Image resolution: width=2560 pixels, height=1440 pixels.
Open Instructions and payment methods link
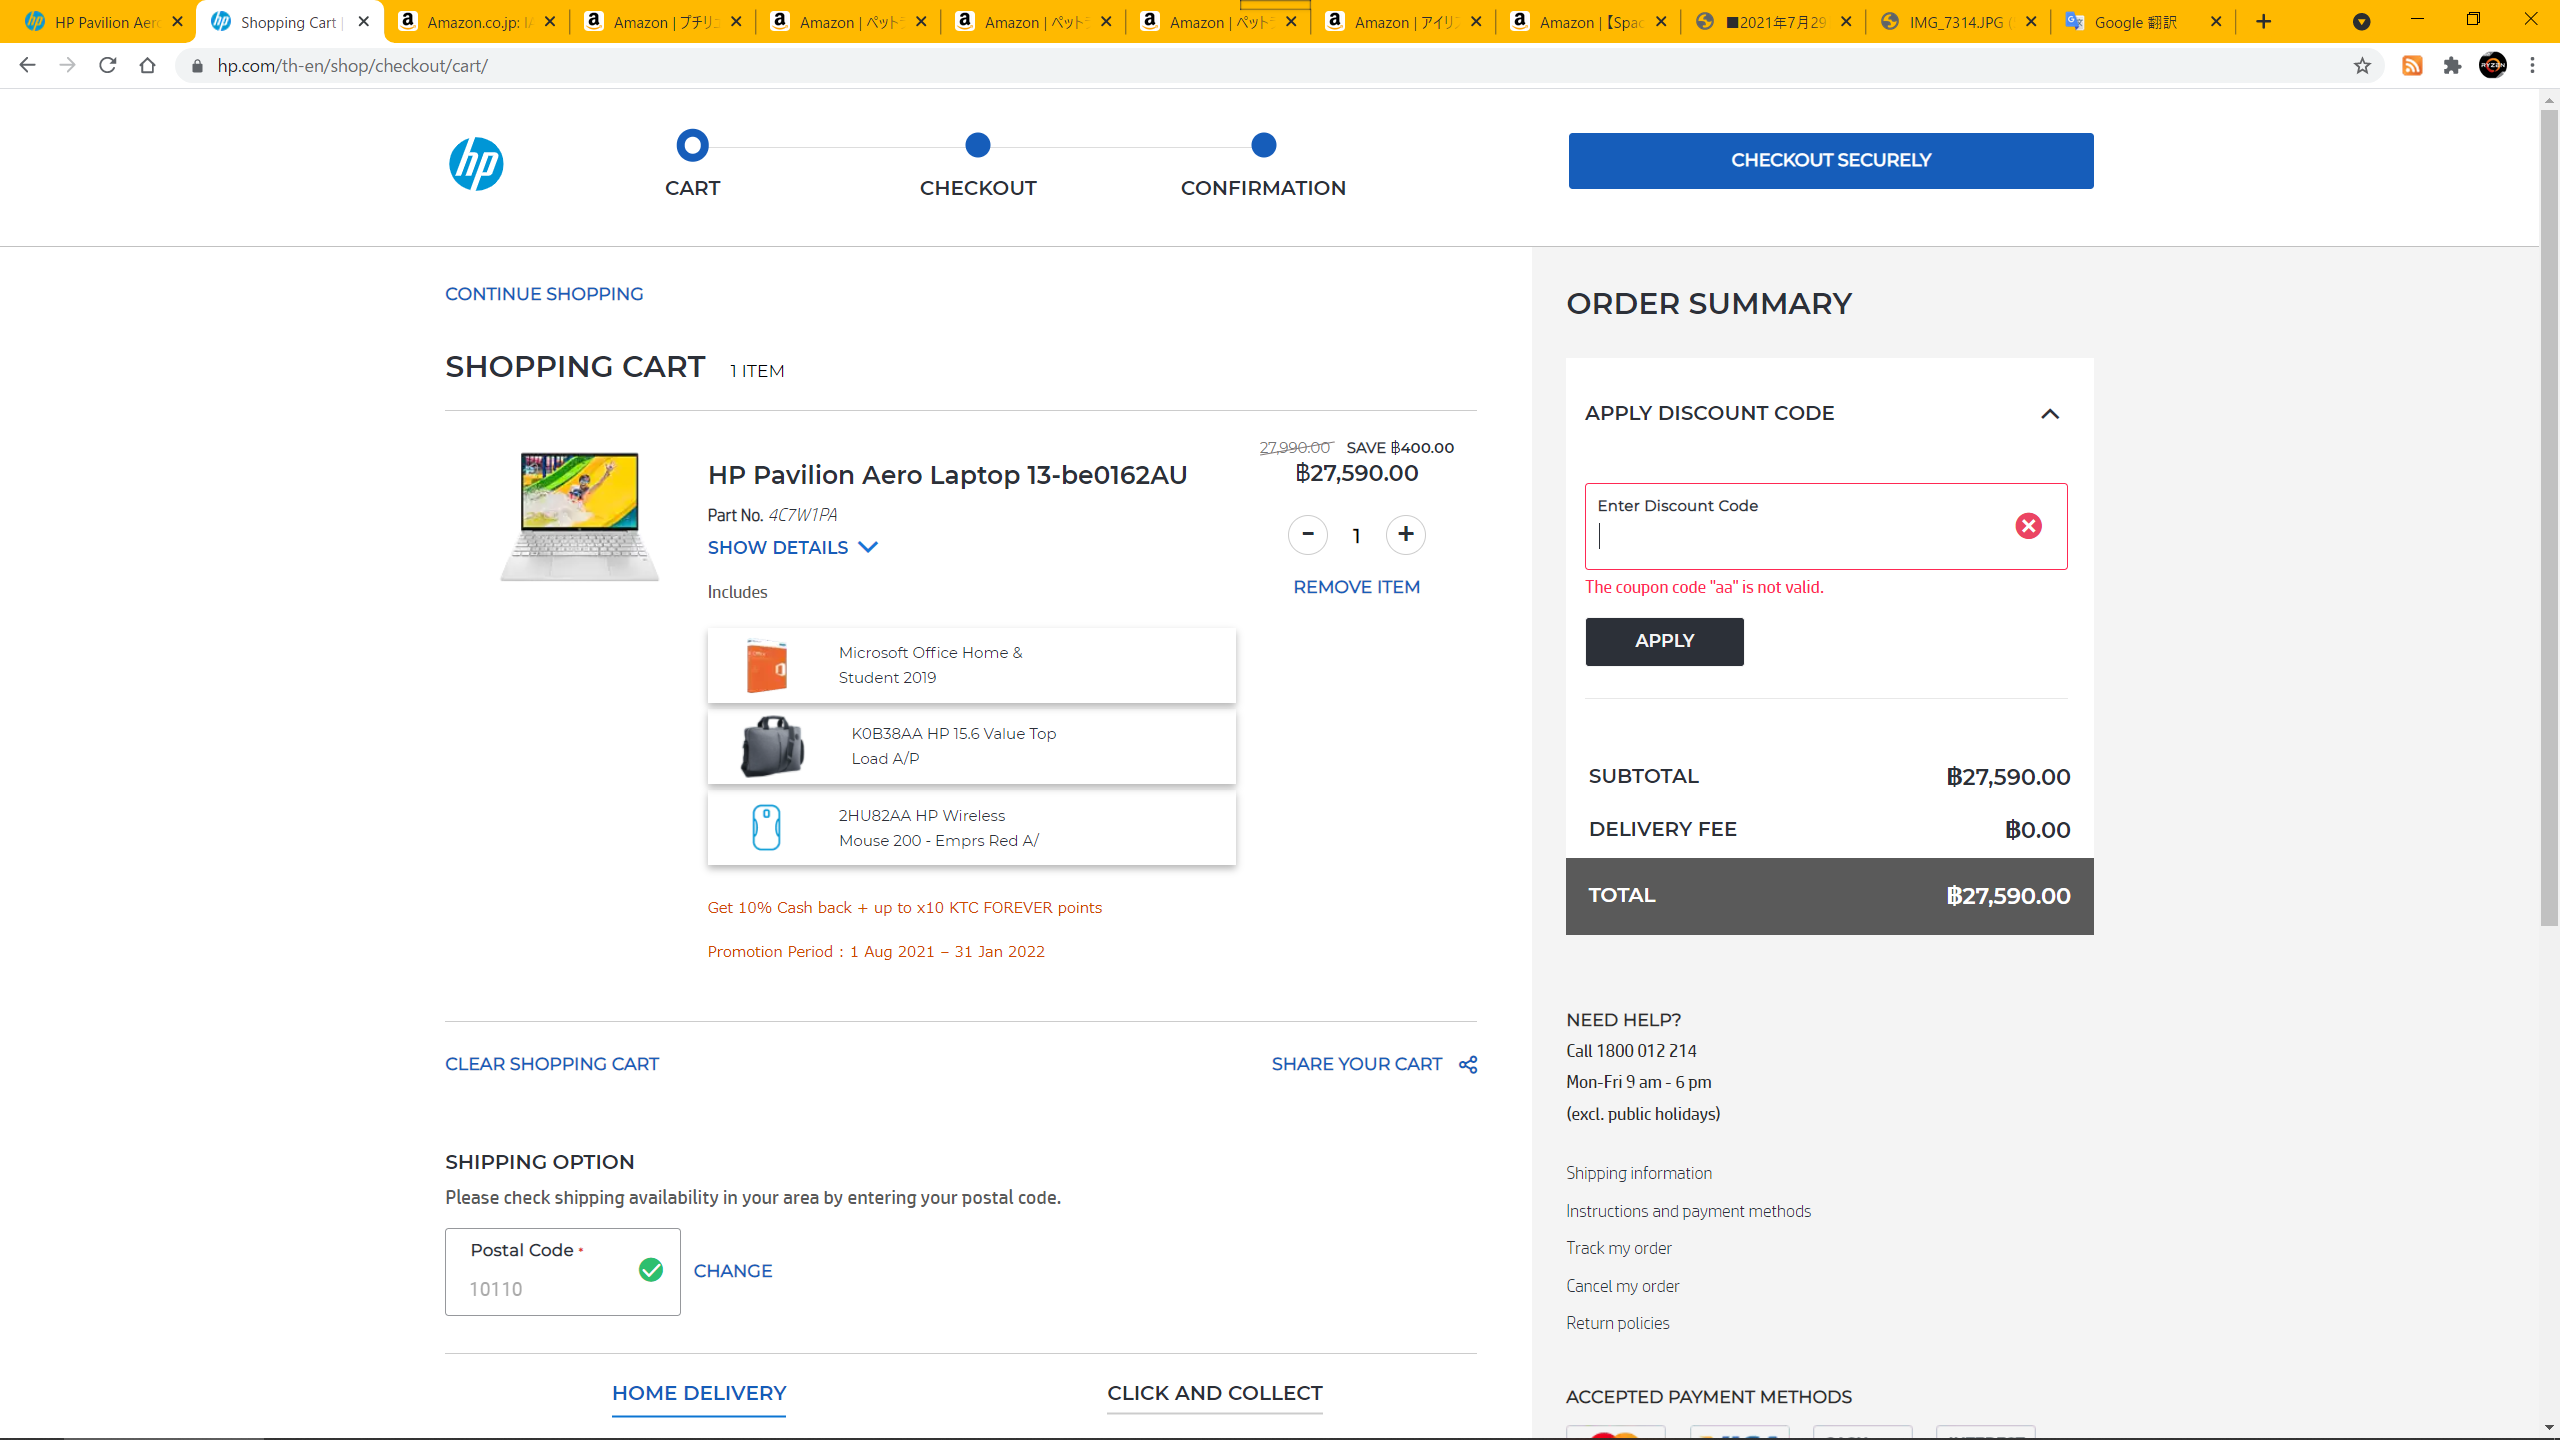pyautogui.click(x=1688, y=1211)
